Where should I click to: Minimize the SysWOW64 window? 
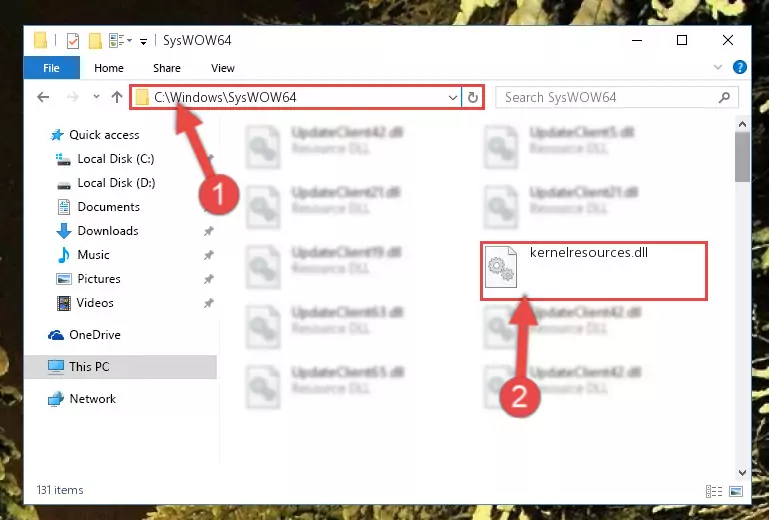[637, 40]
